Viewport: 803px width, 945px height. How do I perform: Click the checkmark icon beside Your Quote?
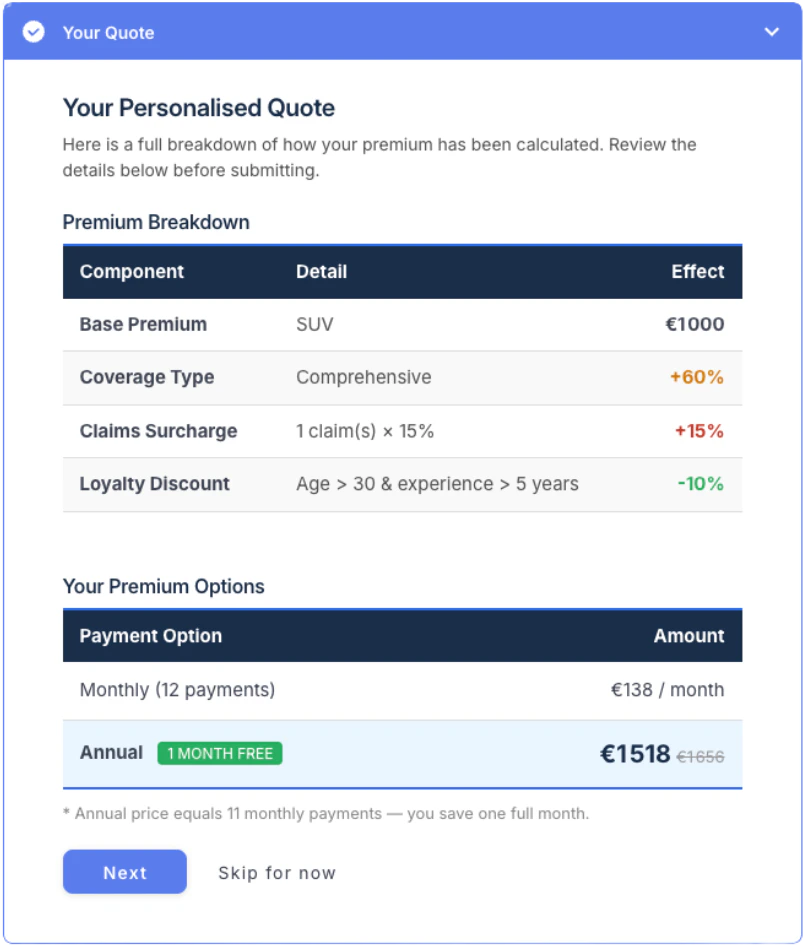pyautogui.click(x=33, y=32)
